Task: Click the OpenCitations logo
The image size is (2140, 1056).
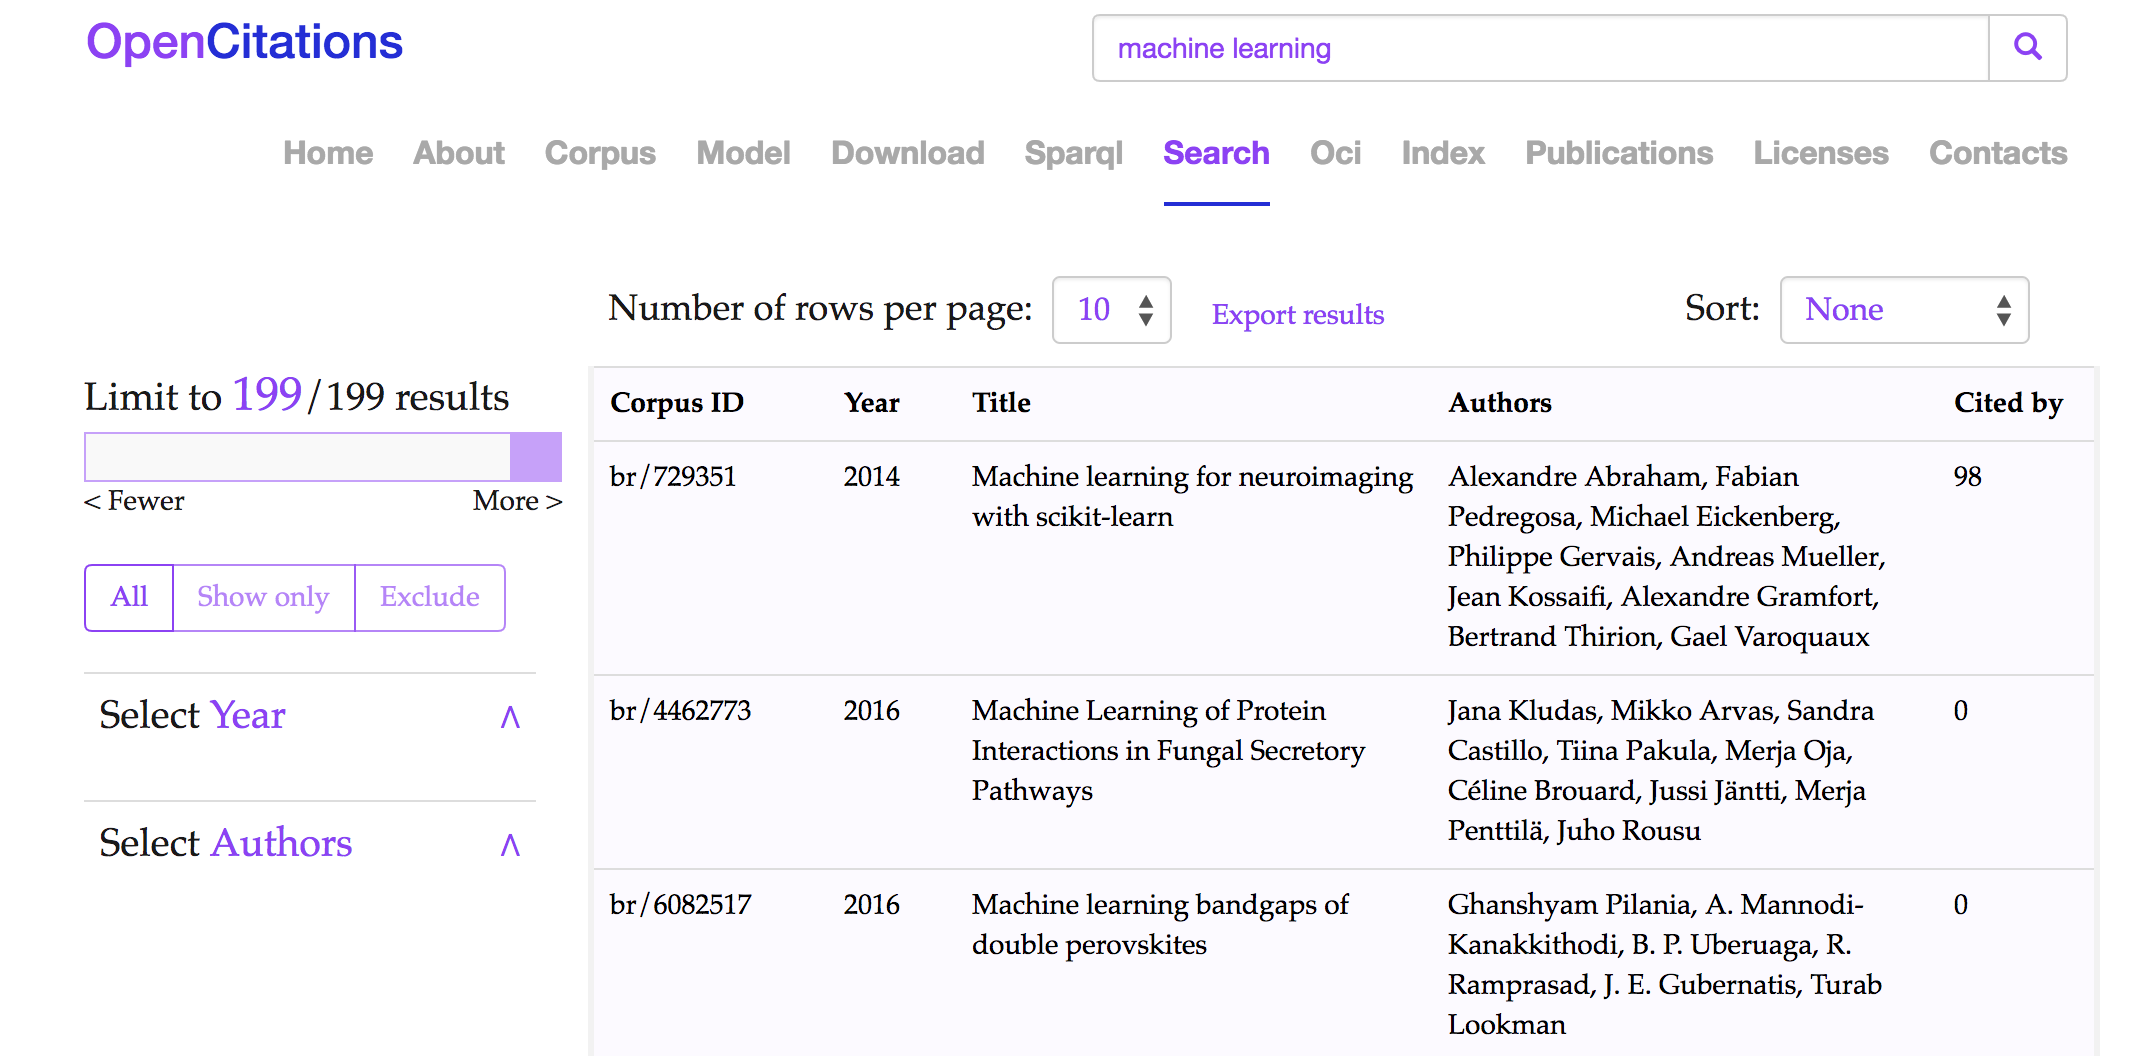Action: point(244,42)
